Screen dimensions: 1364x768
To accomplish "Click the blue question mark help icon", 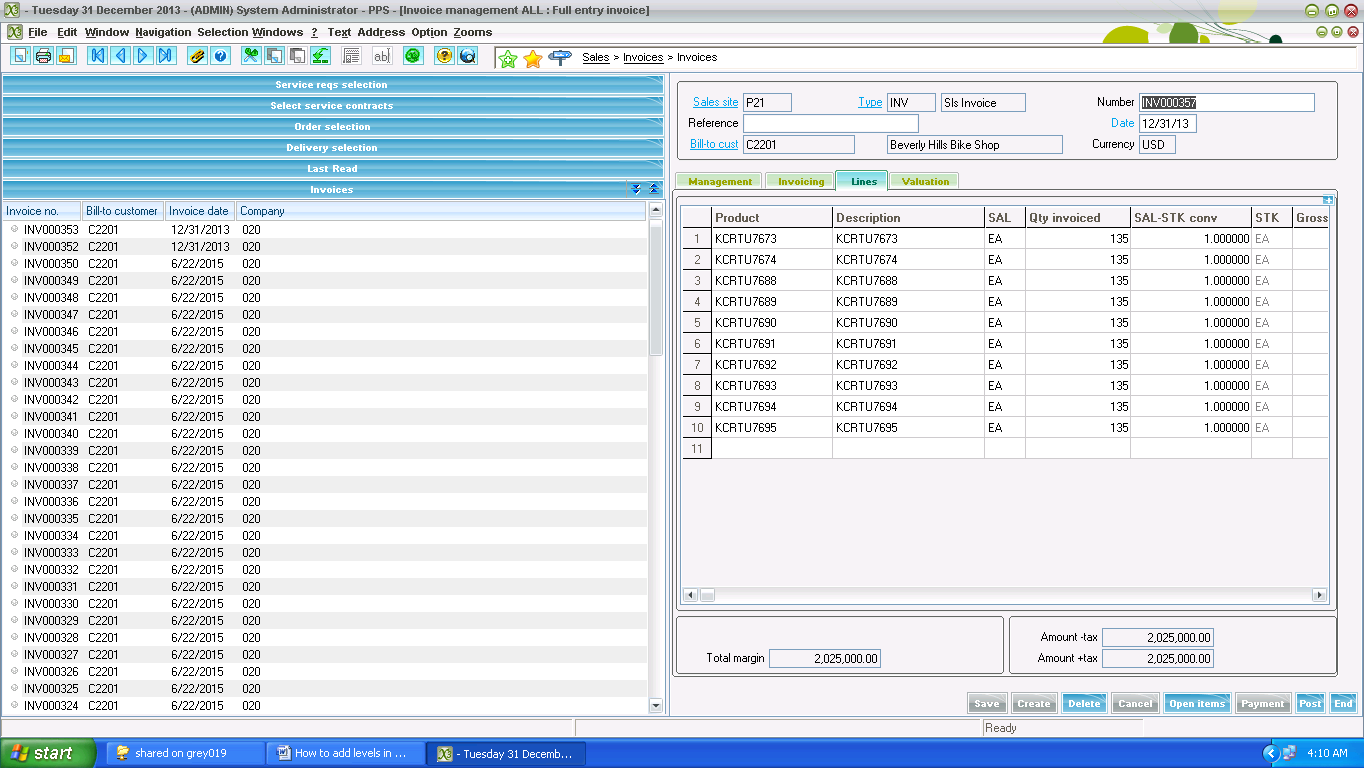I will click(220, 56).
